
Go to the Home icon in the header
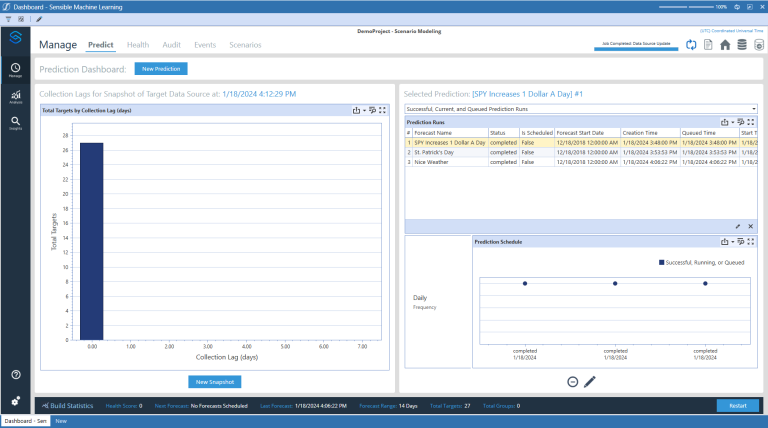click(x=725, y=45)
